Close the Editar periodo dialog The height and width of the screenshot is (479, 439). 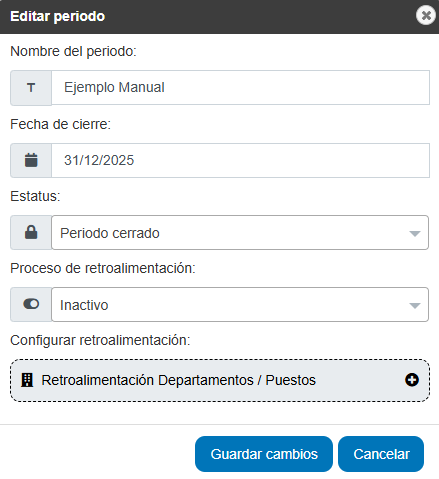click(x=426, y=15)
